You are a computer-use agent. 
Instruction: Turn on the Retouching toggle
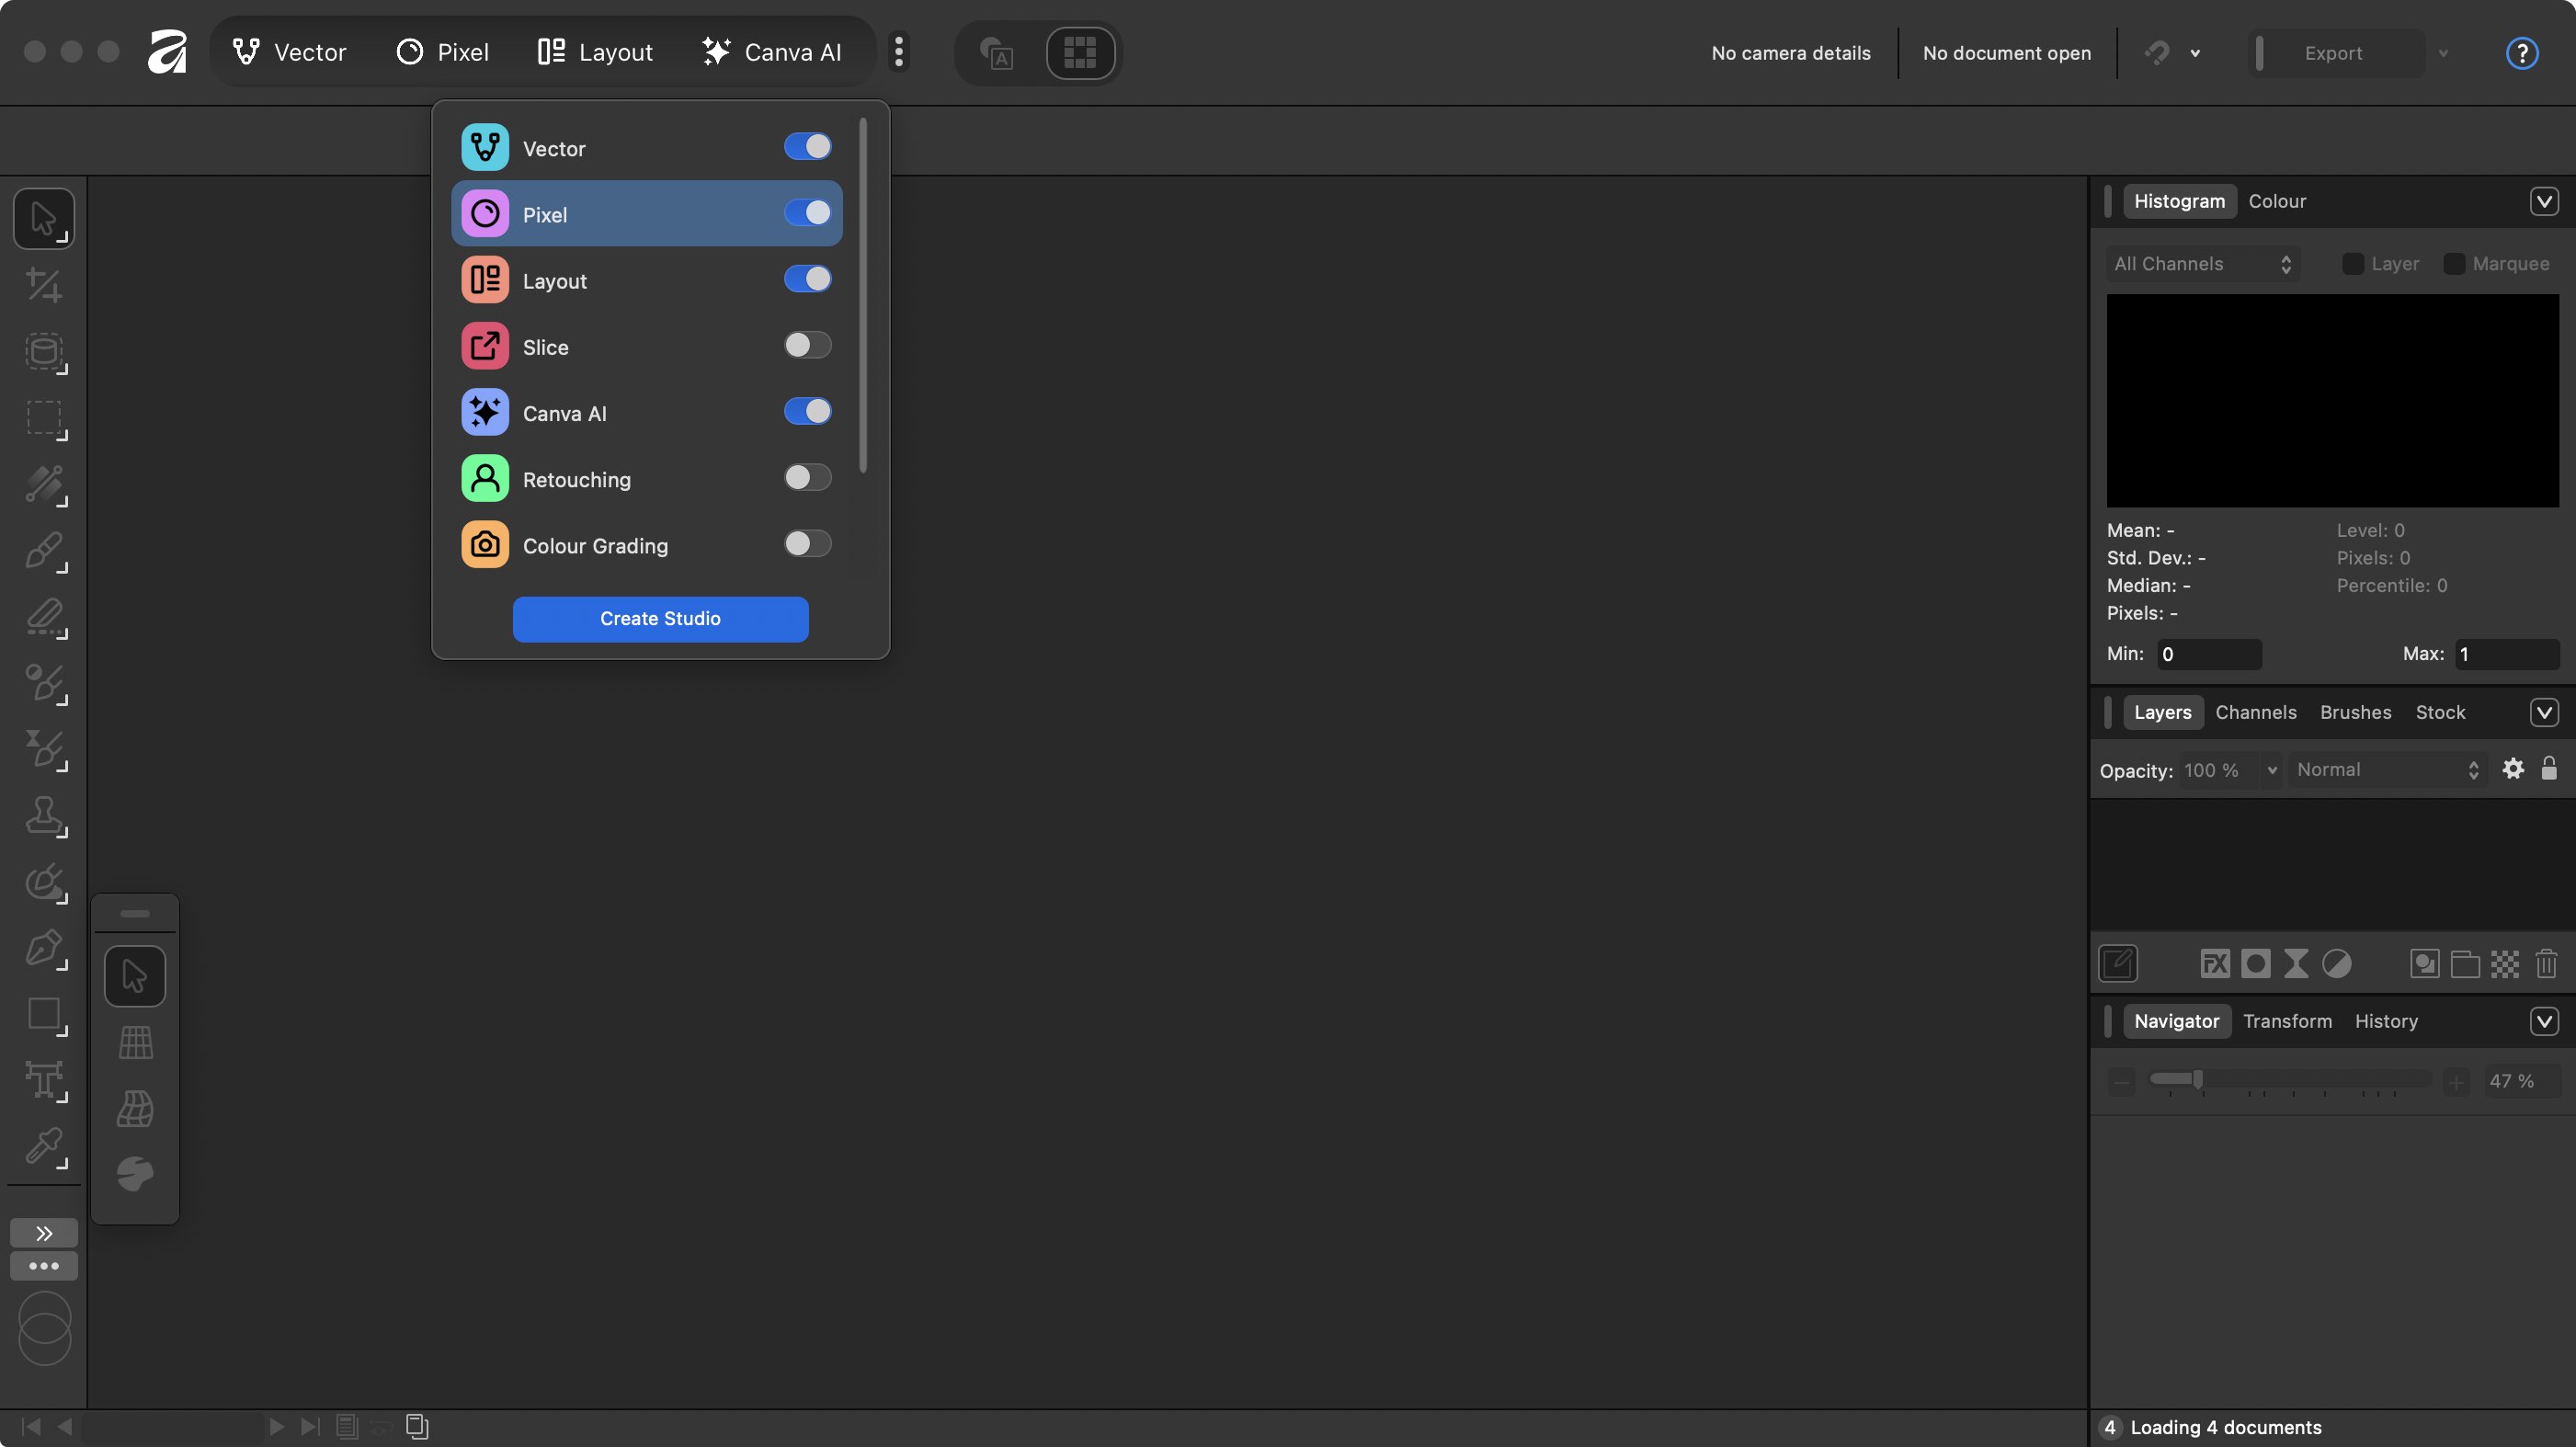click(807, 478)
